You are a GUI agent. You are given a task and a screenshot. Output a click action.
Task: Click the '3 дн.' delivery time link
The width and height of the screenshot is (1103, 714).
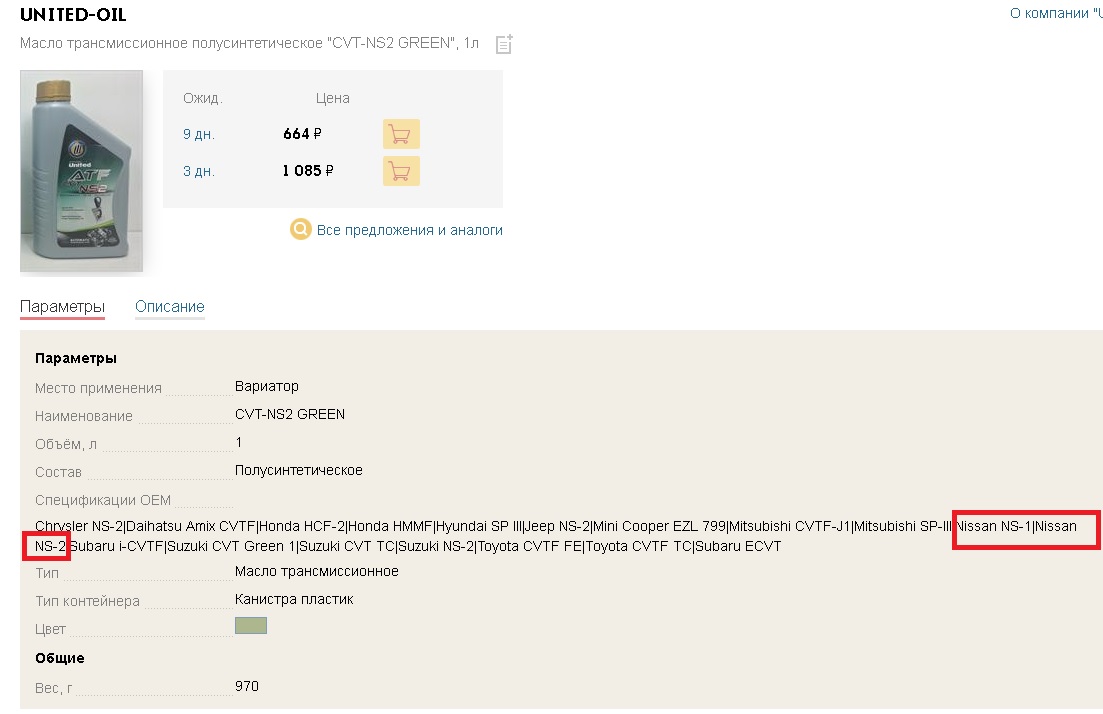tap(199, 171)
